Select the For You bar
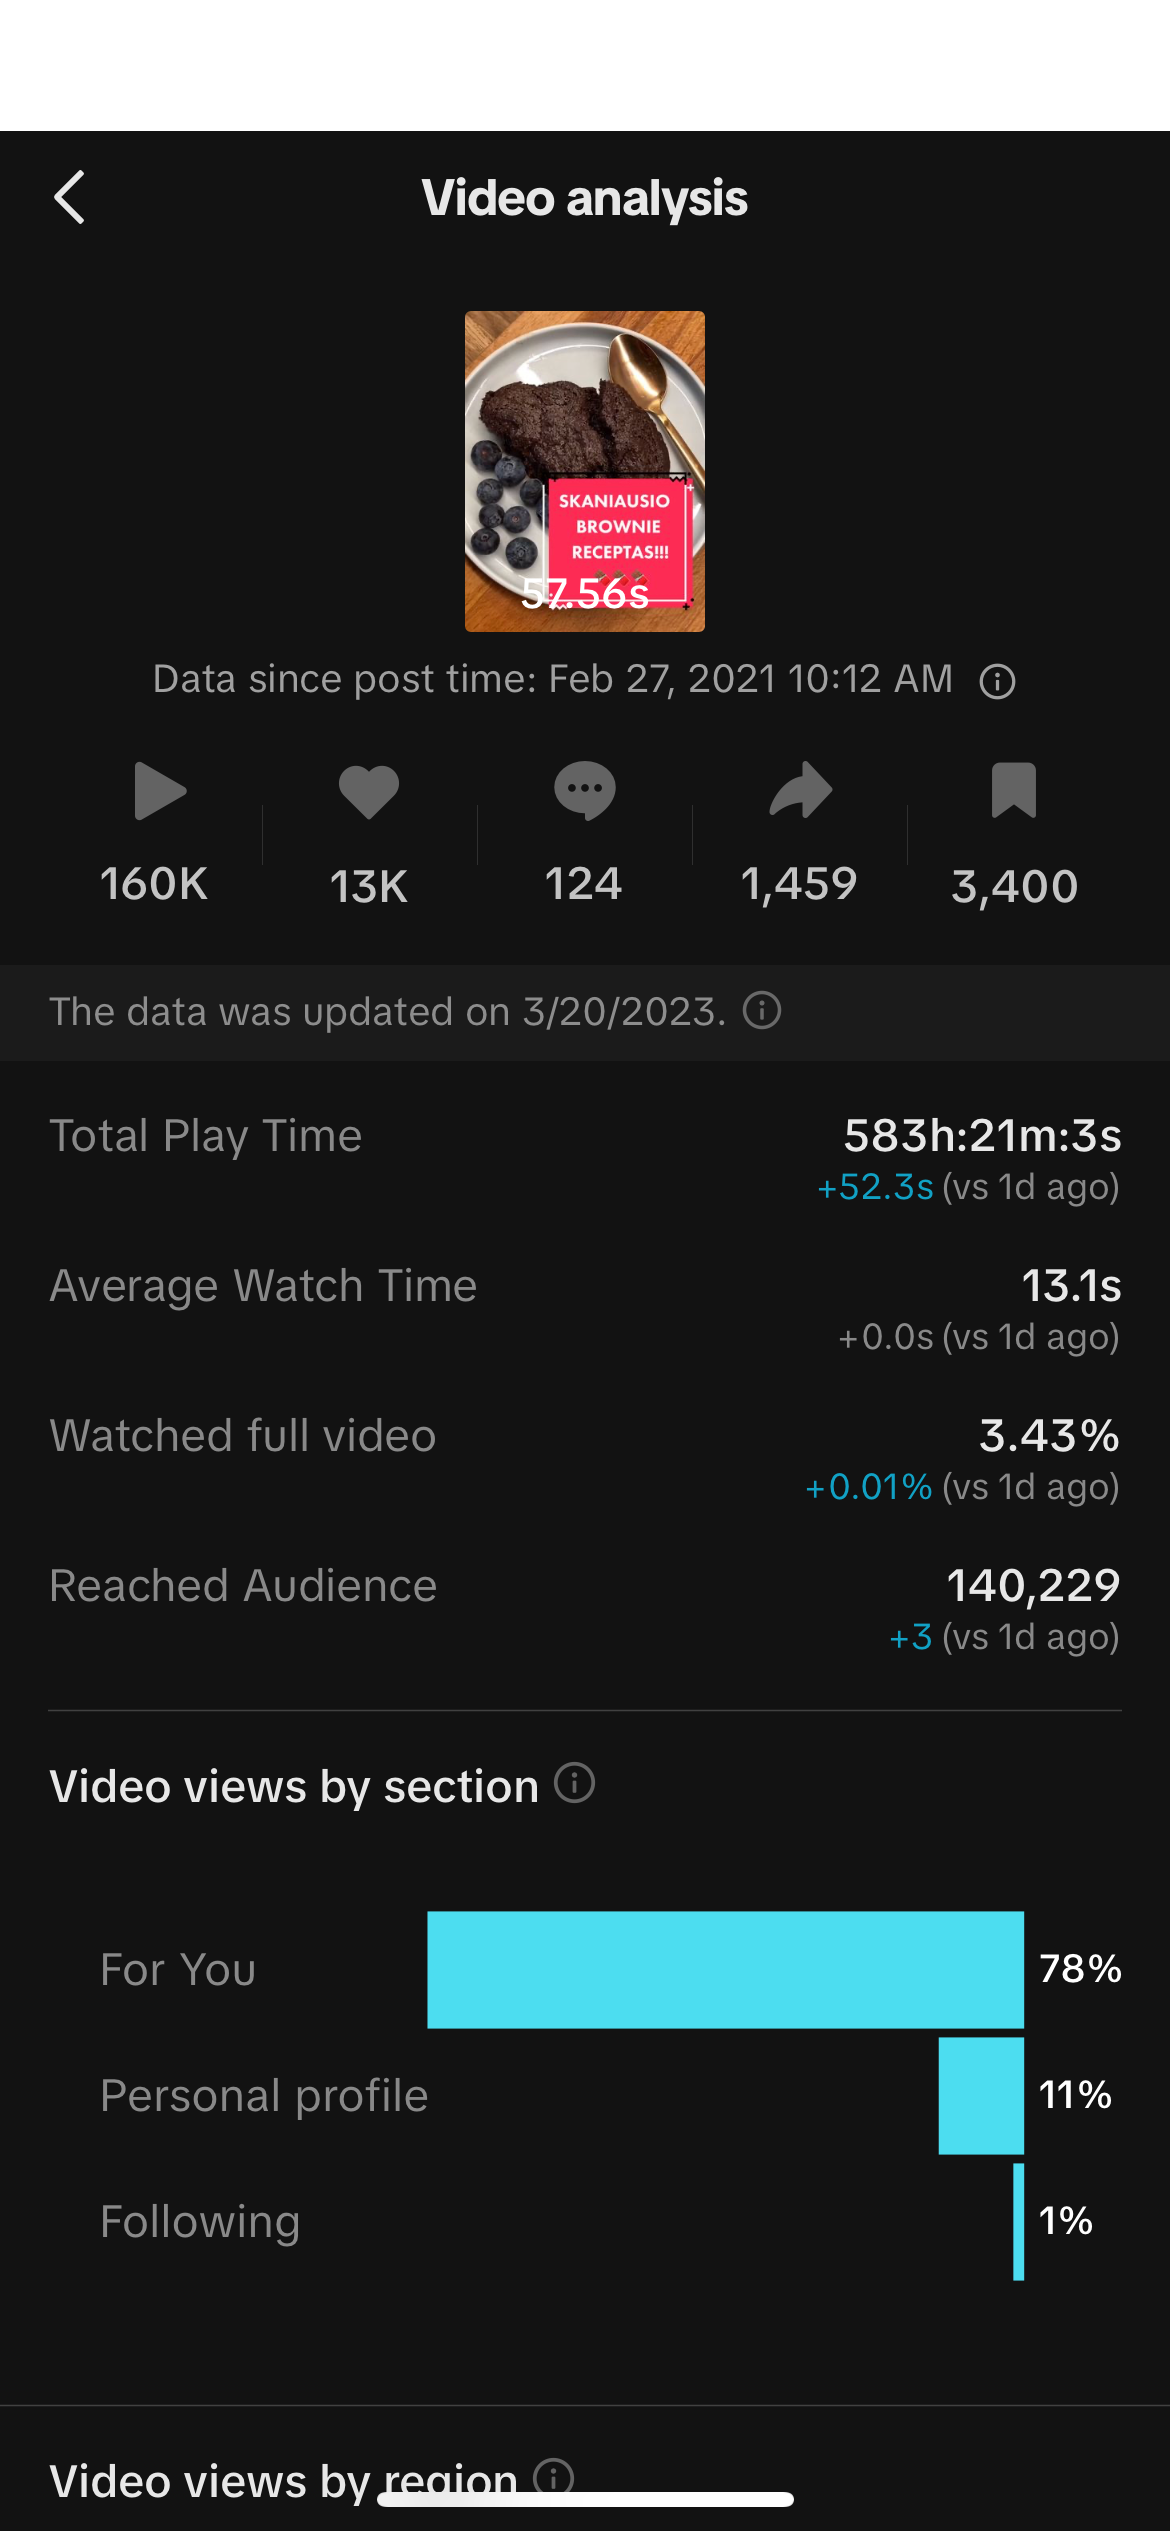The width and height of the screenshot is (1170, 2531). tap(725, 1969)
